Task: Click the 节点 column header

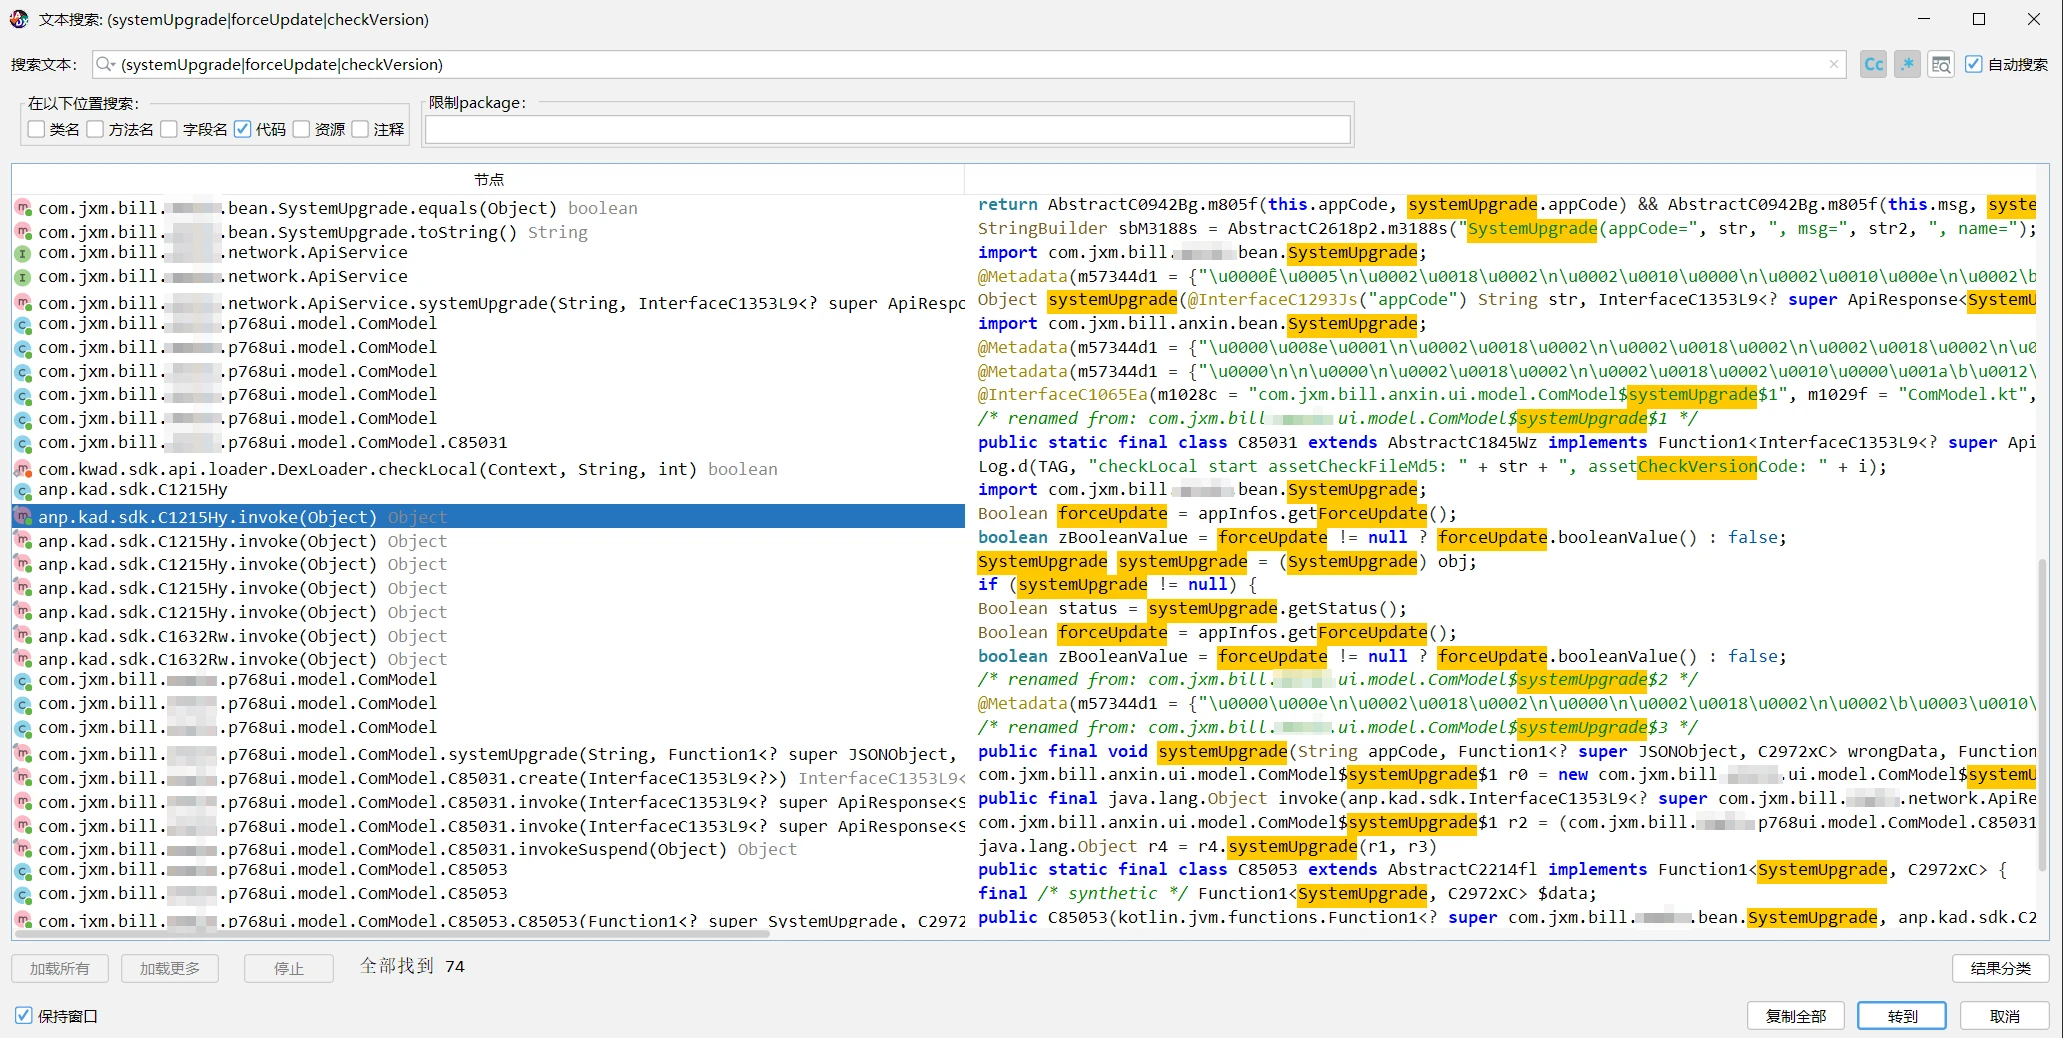Action: tap(489, 179)
